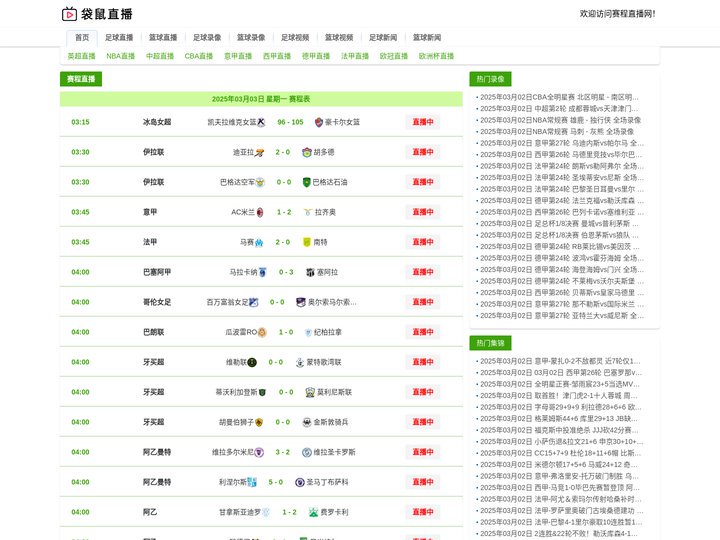
Task: Open the 足球直播 tab
Action: coord(119,38)
